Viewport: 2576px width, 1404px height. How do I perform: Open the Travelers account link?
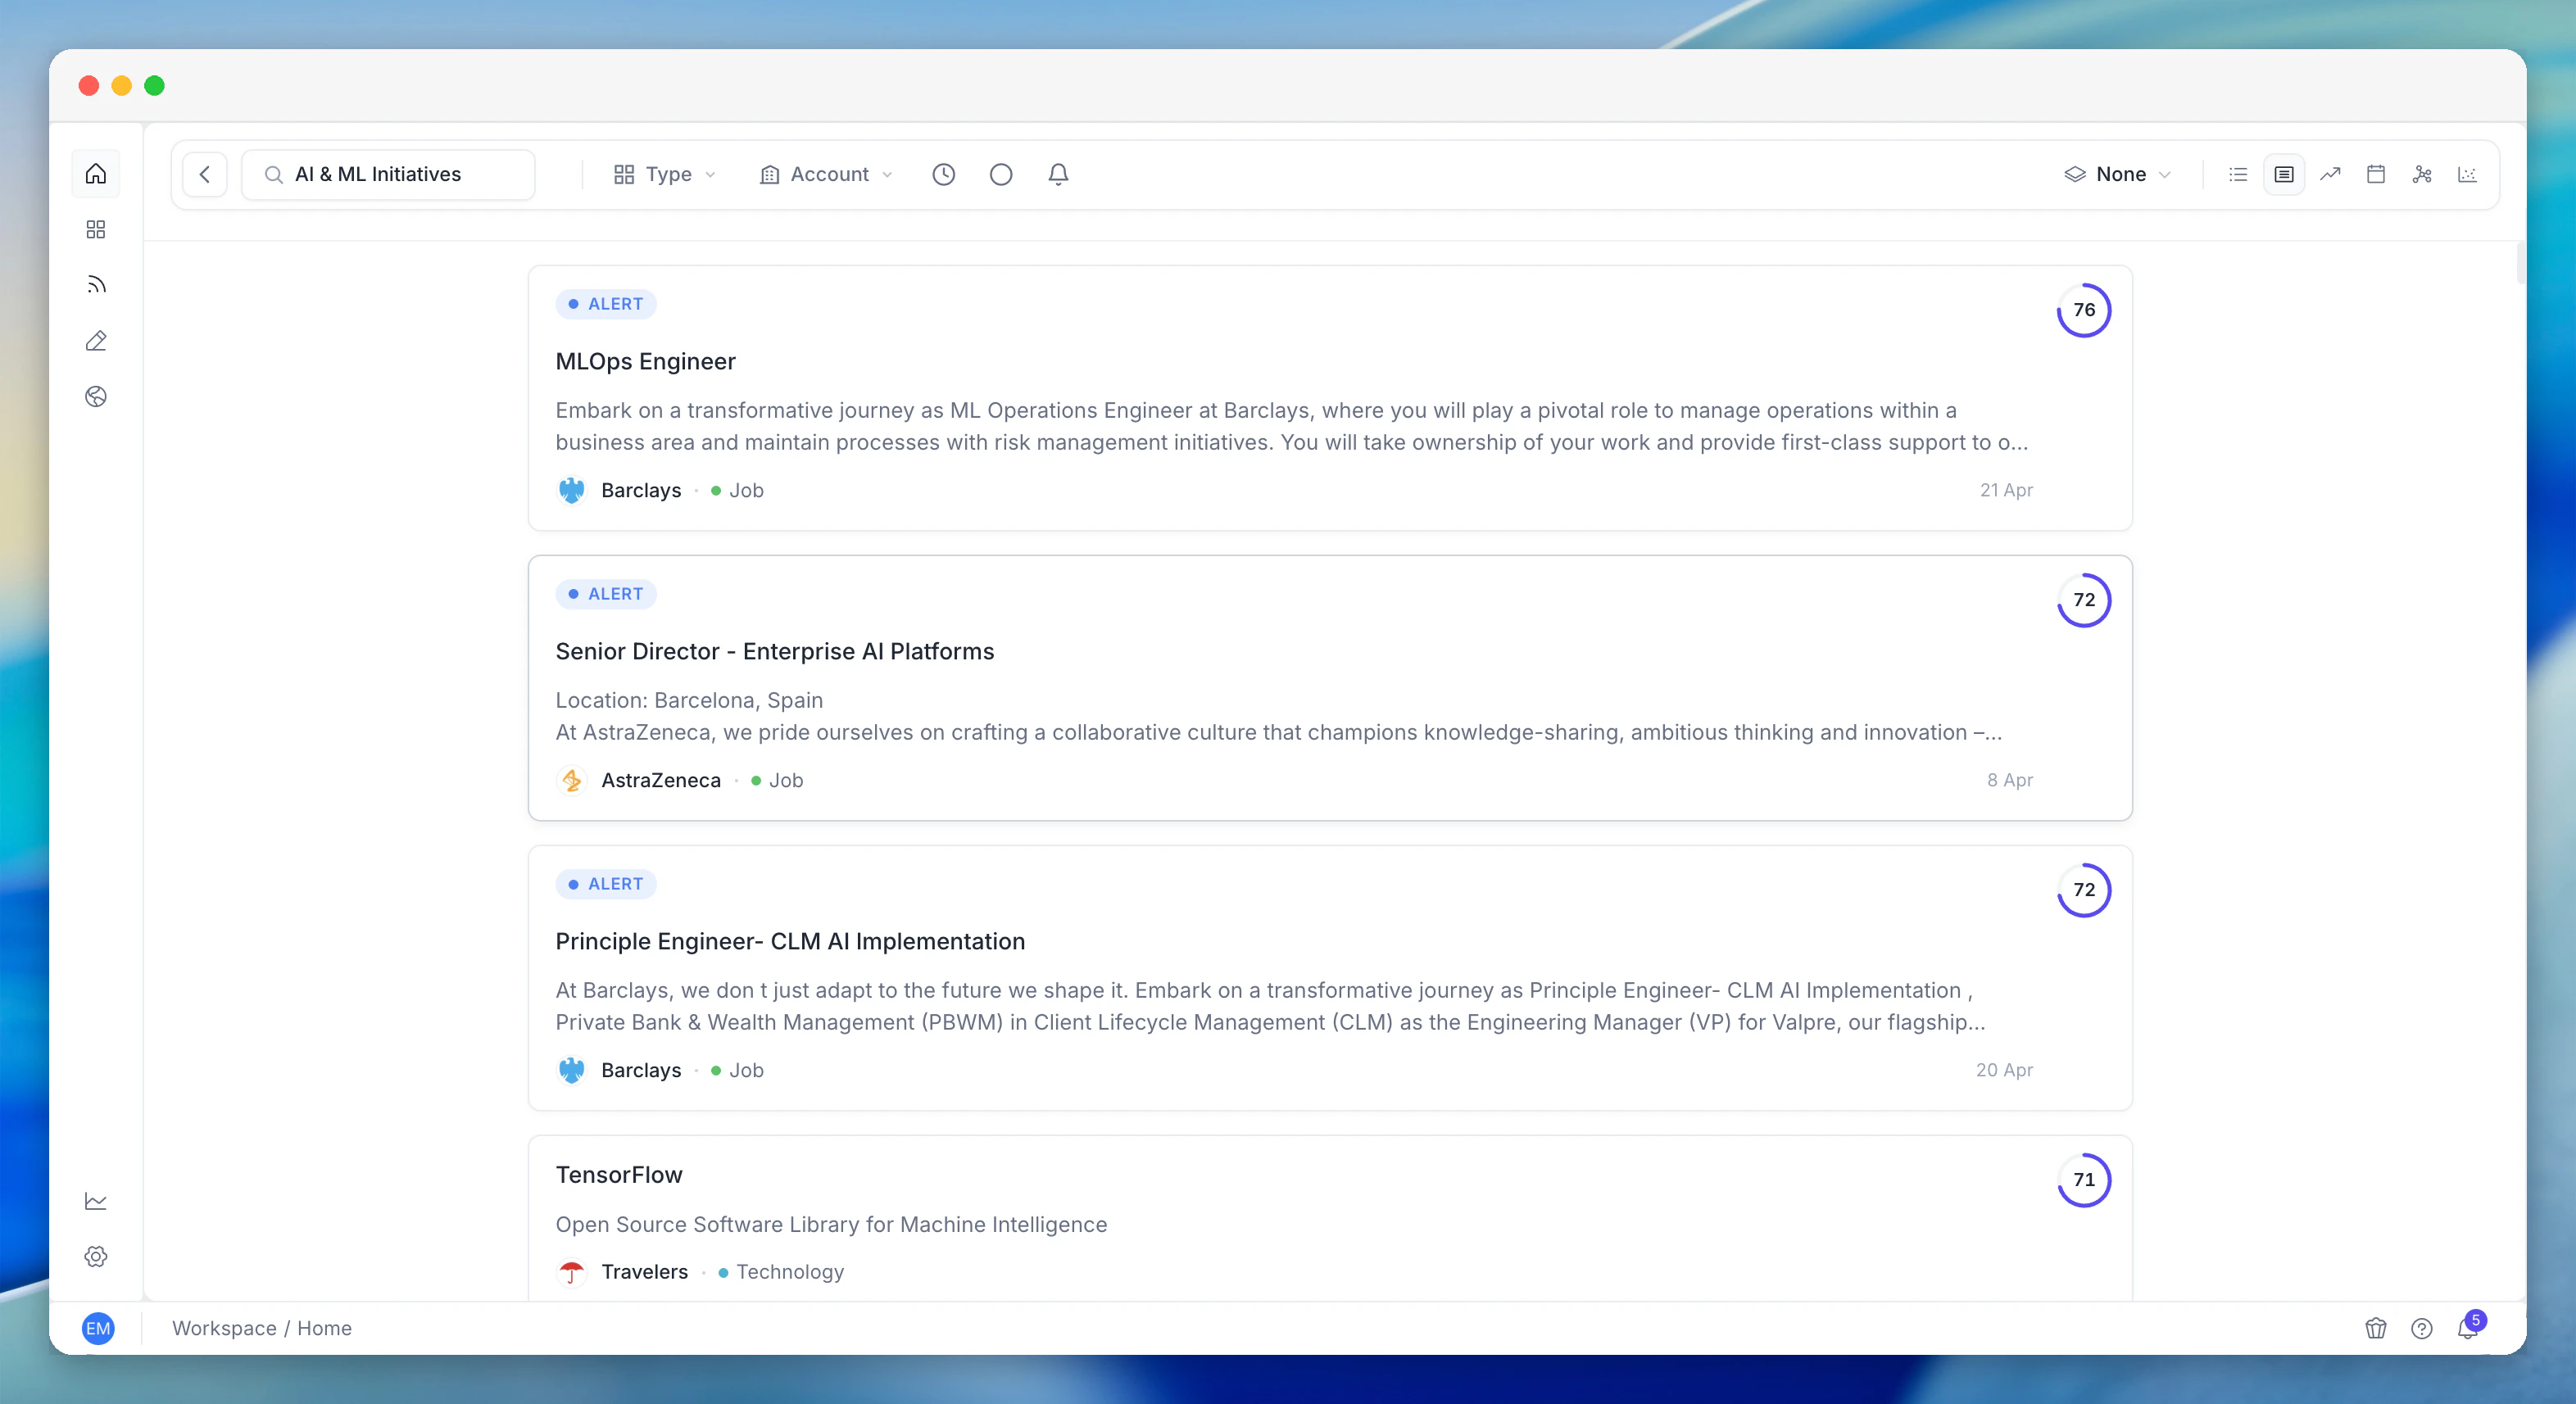pyautogui.click(x=645, y=1272)
